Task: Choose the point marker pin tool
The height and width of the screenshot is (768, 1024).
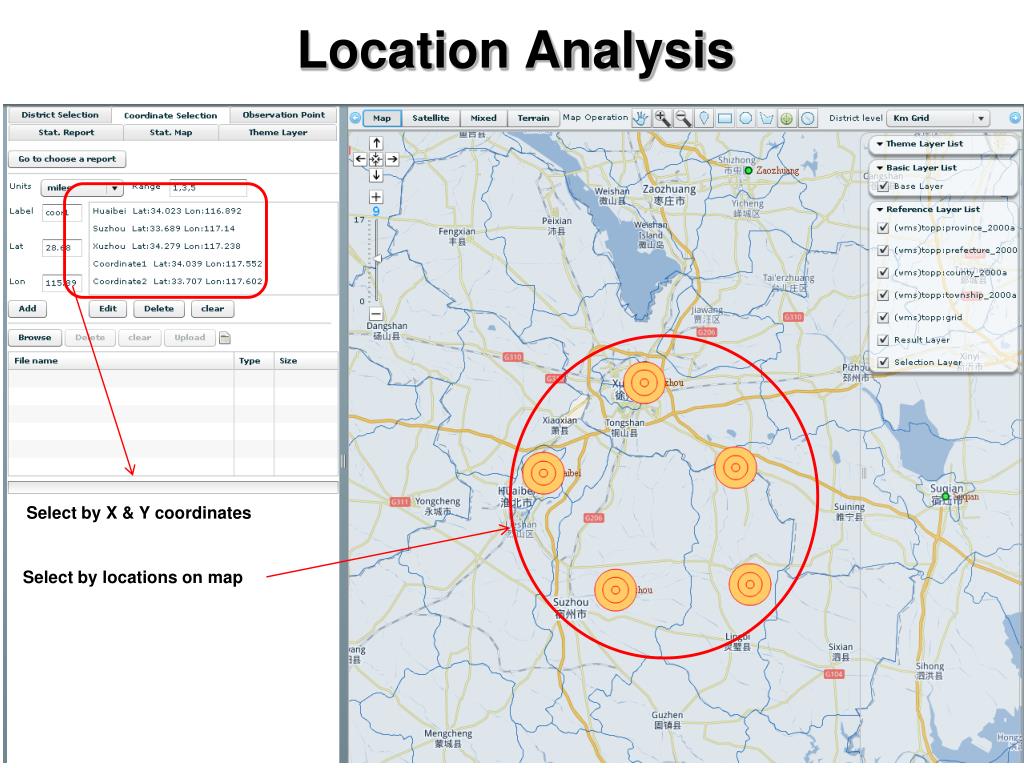Action: [x=704, y=118]
